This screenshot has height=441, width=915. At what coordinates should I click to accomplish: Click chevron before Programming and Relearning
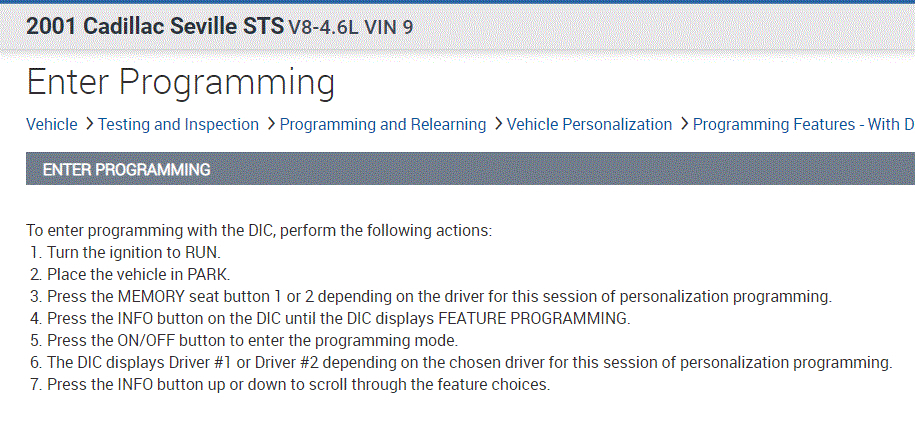point(271,125)
